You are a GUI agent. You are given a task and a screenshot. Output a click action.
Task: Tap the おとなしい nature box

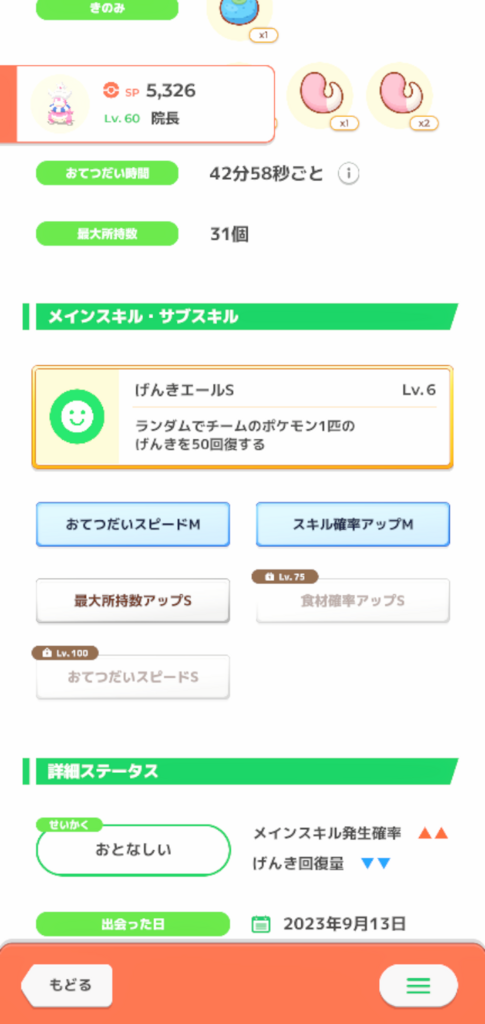tap(133, 850)
